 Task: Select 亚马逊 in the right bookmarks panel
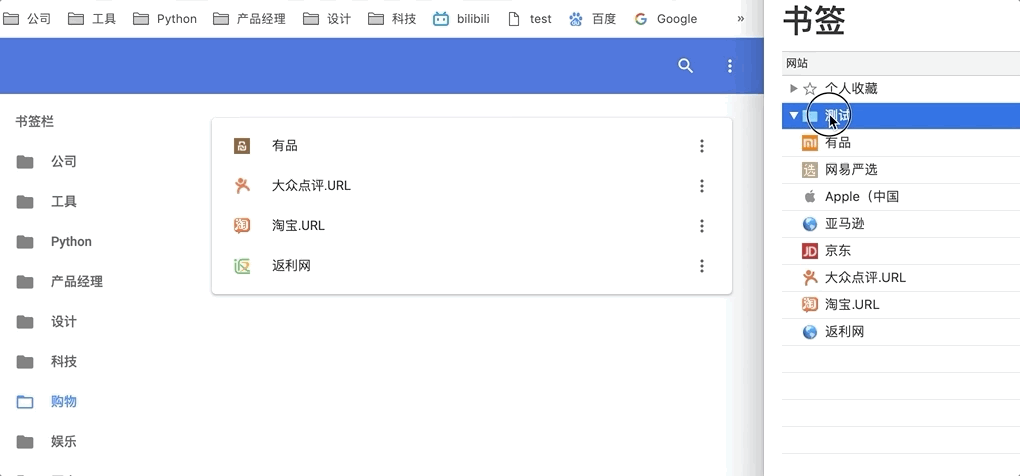(x=901, y=224)
